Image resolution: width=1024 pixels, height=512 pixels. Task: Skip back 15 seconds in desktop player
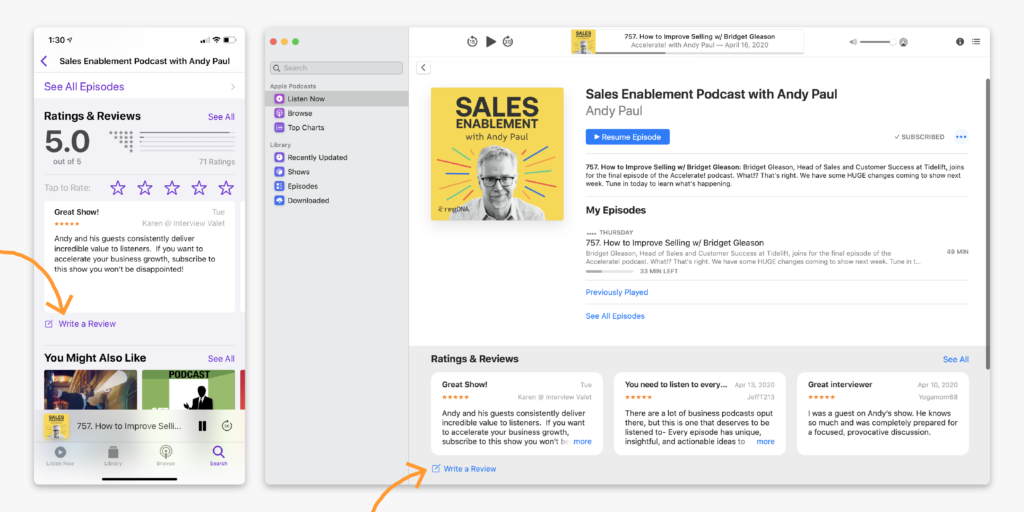coord(472,42)
